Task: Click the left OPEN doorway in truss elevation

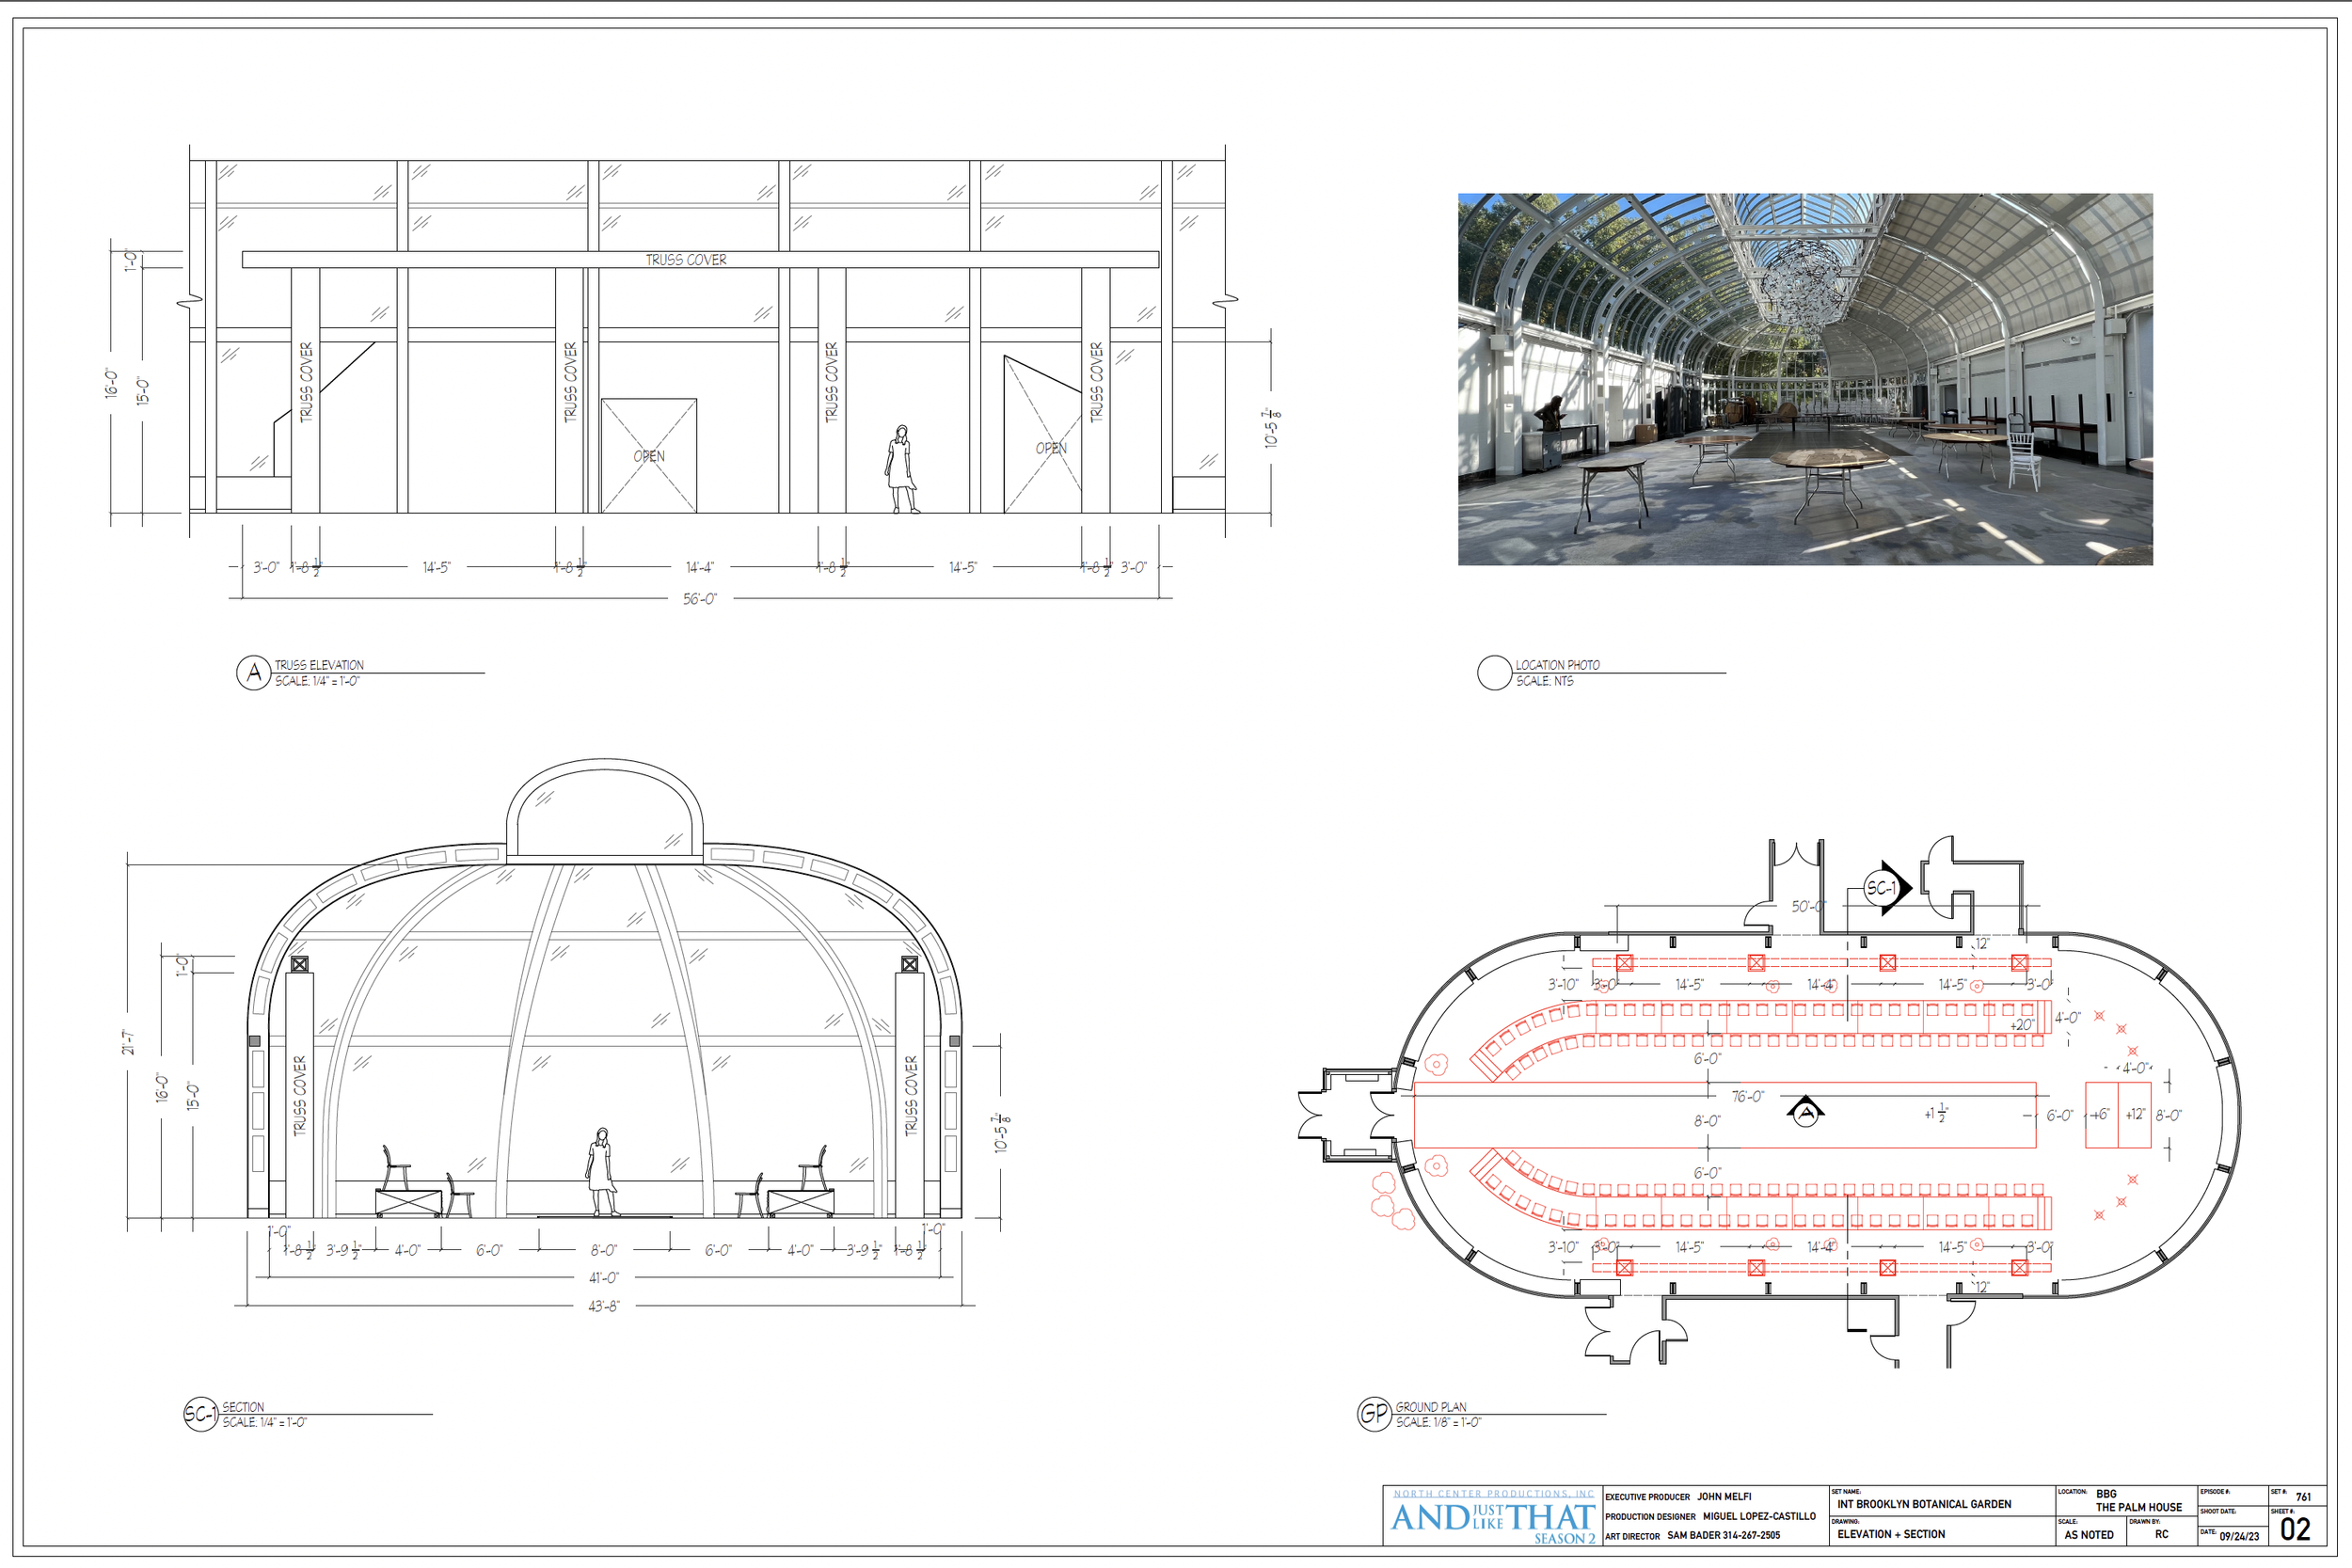Action: tap(649, 456)
